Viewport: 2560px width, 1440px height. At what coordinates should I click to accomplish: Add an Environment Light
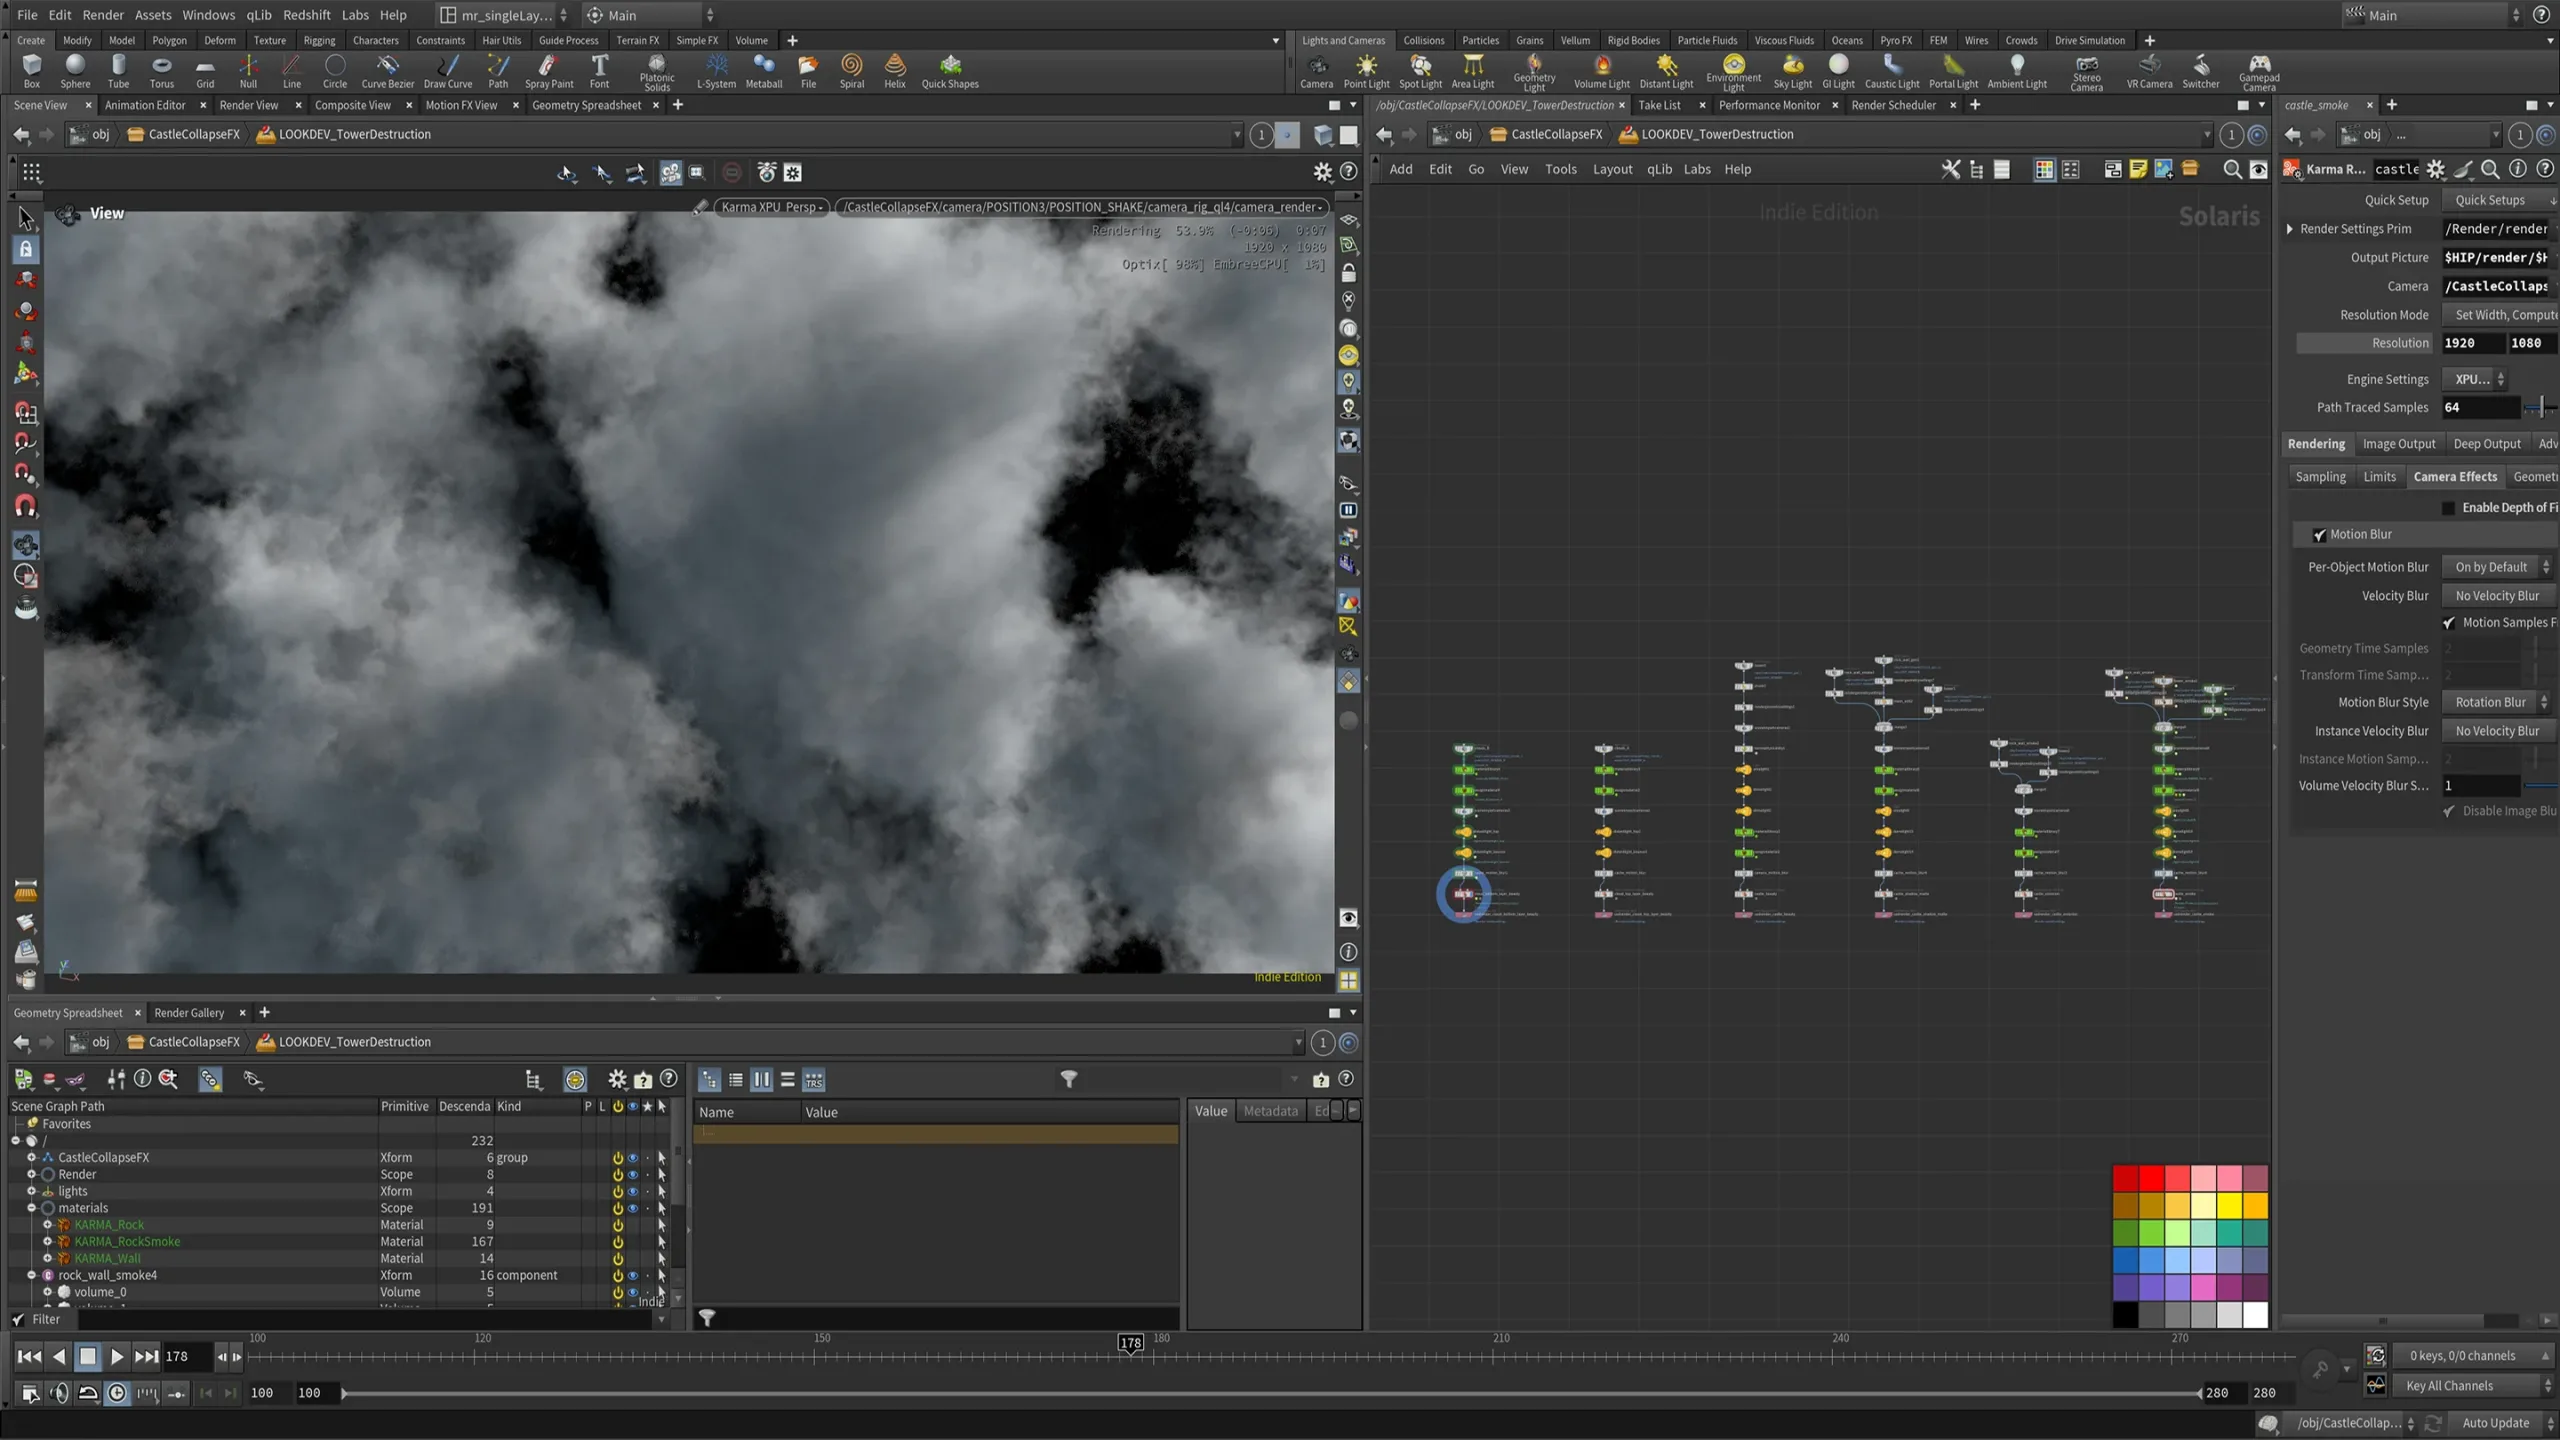pyautogui.click(x=1733, y=70)
